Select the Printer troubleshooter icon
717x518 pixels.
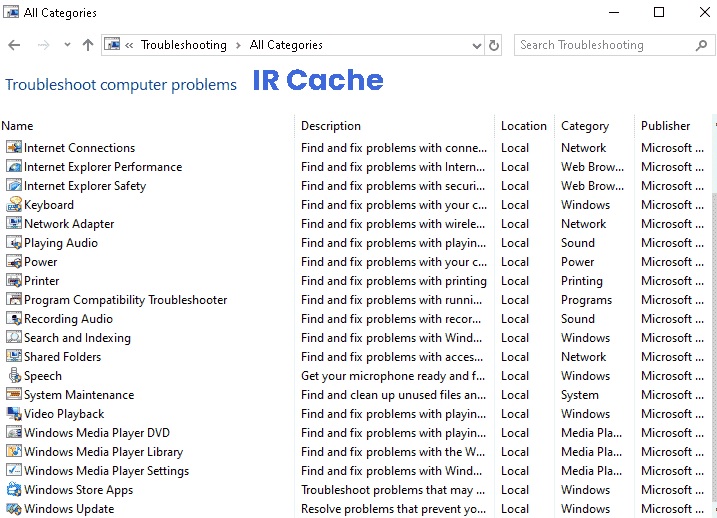pyautogui.click(x=14, y=280)
